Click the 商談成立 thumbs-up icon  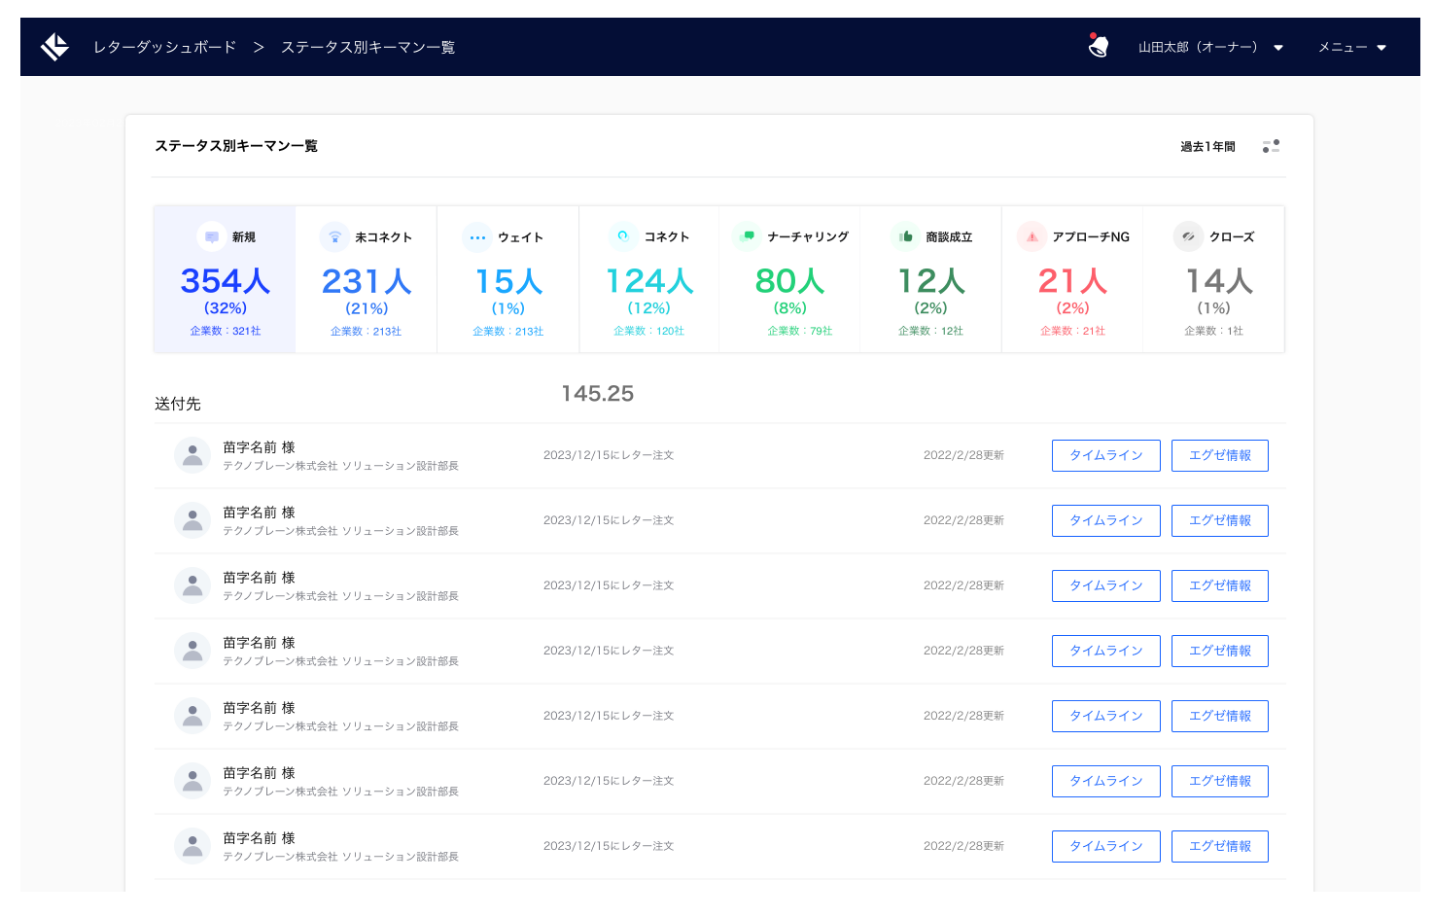(905, 236)
